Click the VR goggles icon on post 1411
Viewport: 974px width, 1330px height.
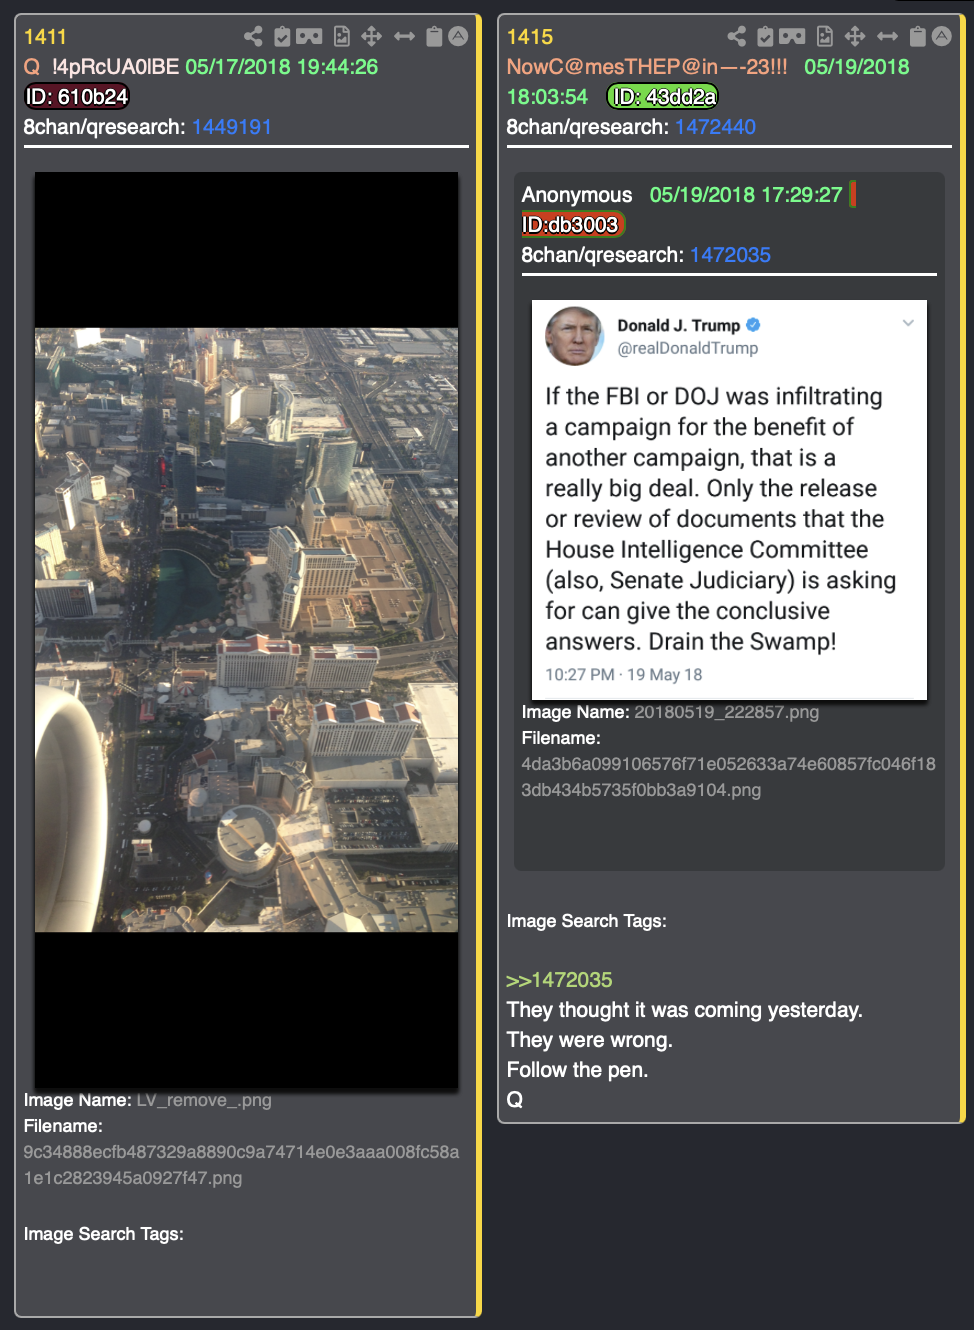point(309,37)
